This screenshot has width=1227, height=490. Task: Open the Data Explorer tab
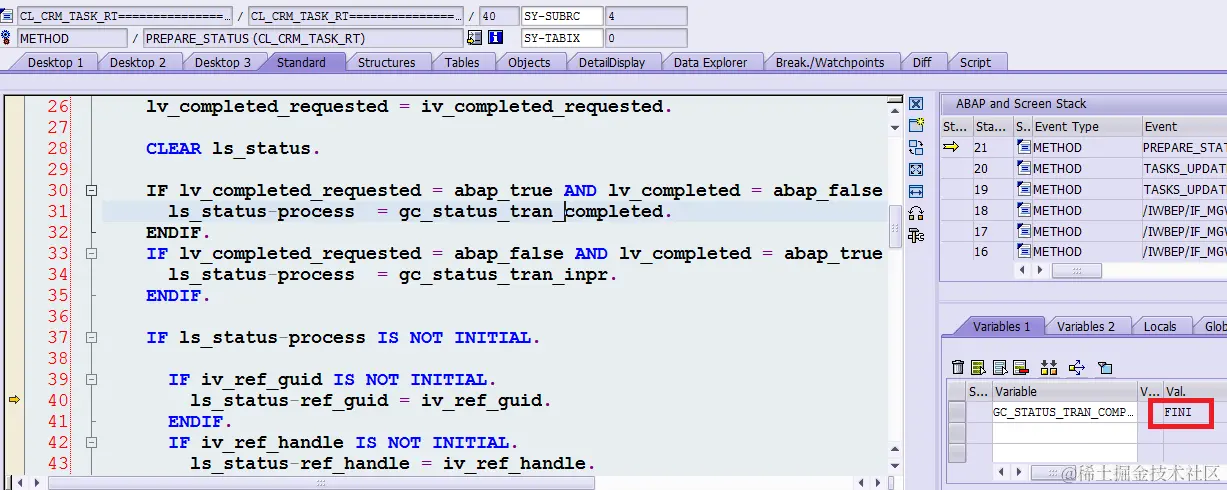[710, 62]
